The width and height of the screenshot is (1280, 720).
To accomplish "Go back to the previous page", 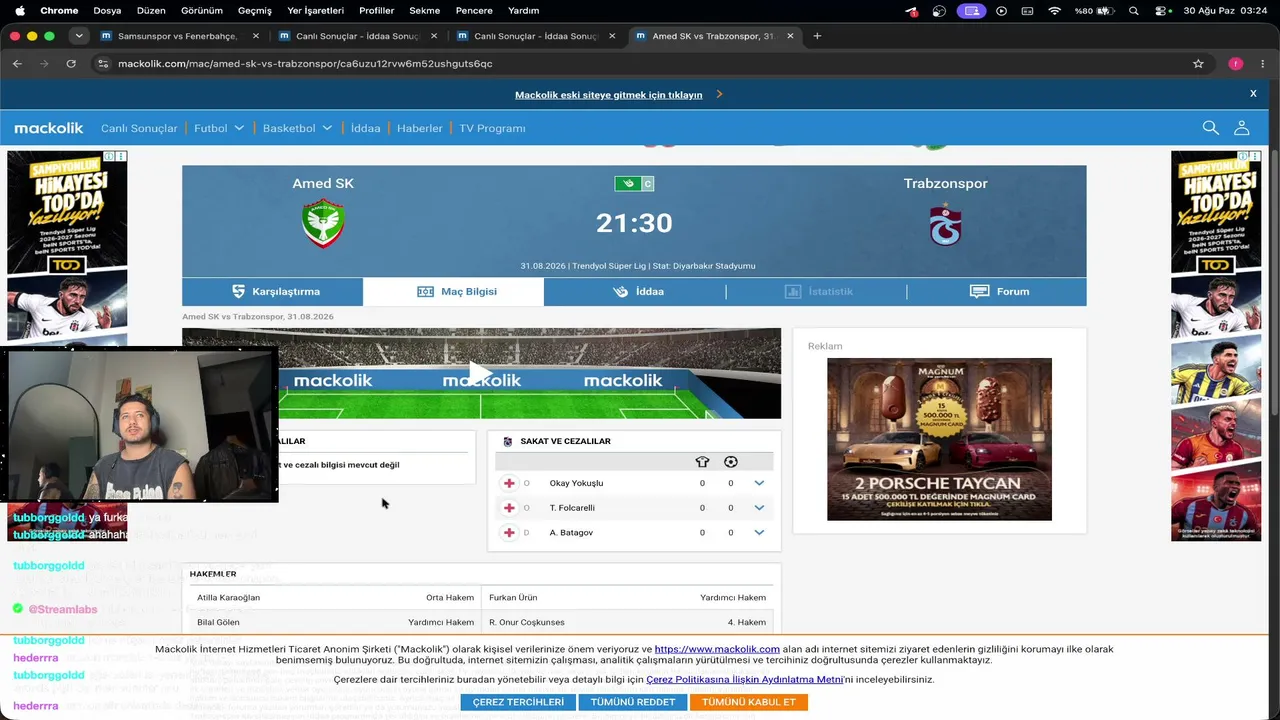I will pyautogui.click(x=17, y=63).
